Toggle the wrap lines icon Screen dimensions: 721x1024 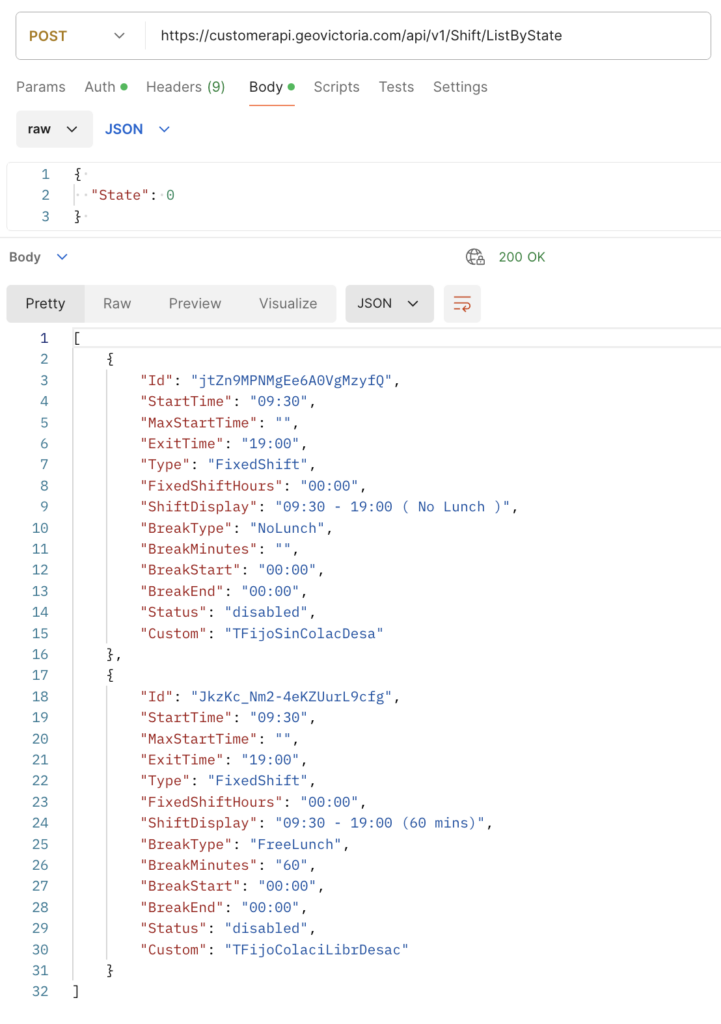tap(462, 304)
